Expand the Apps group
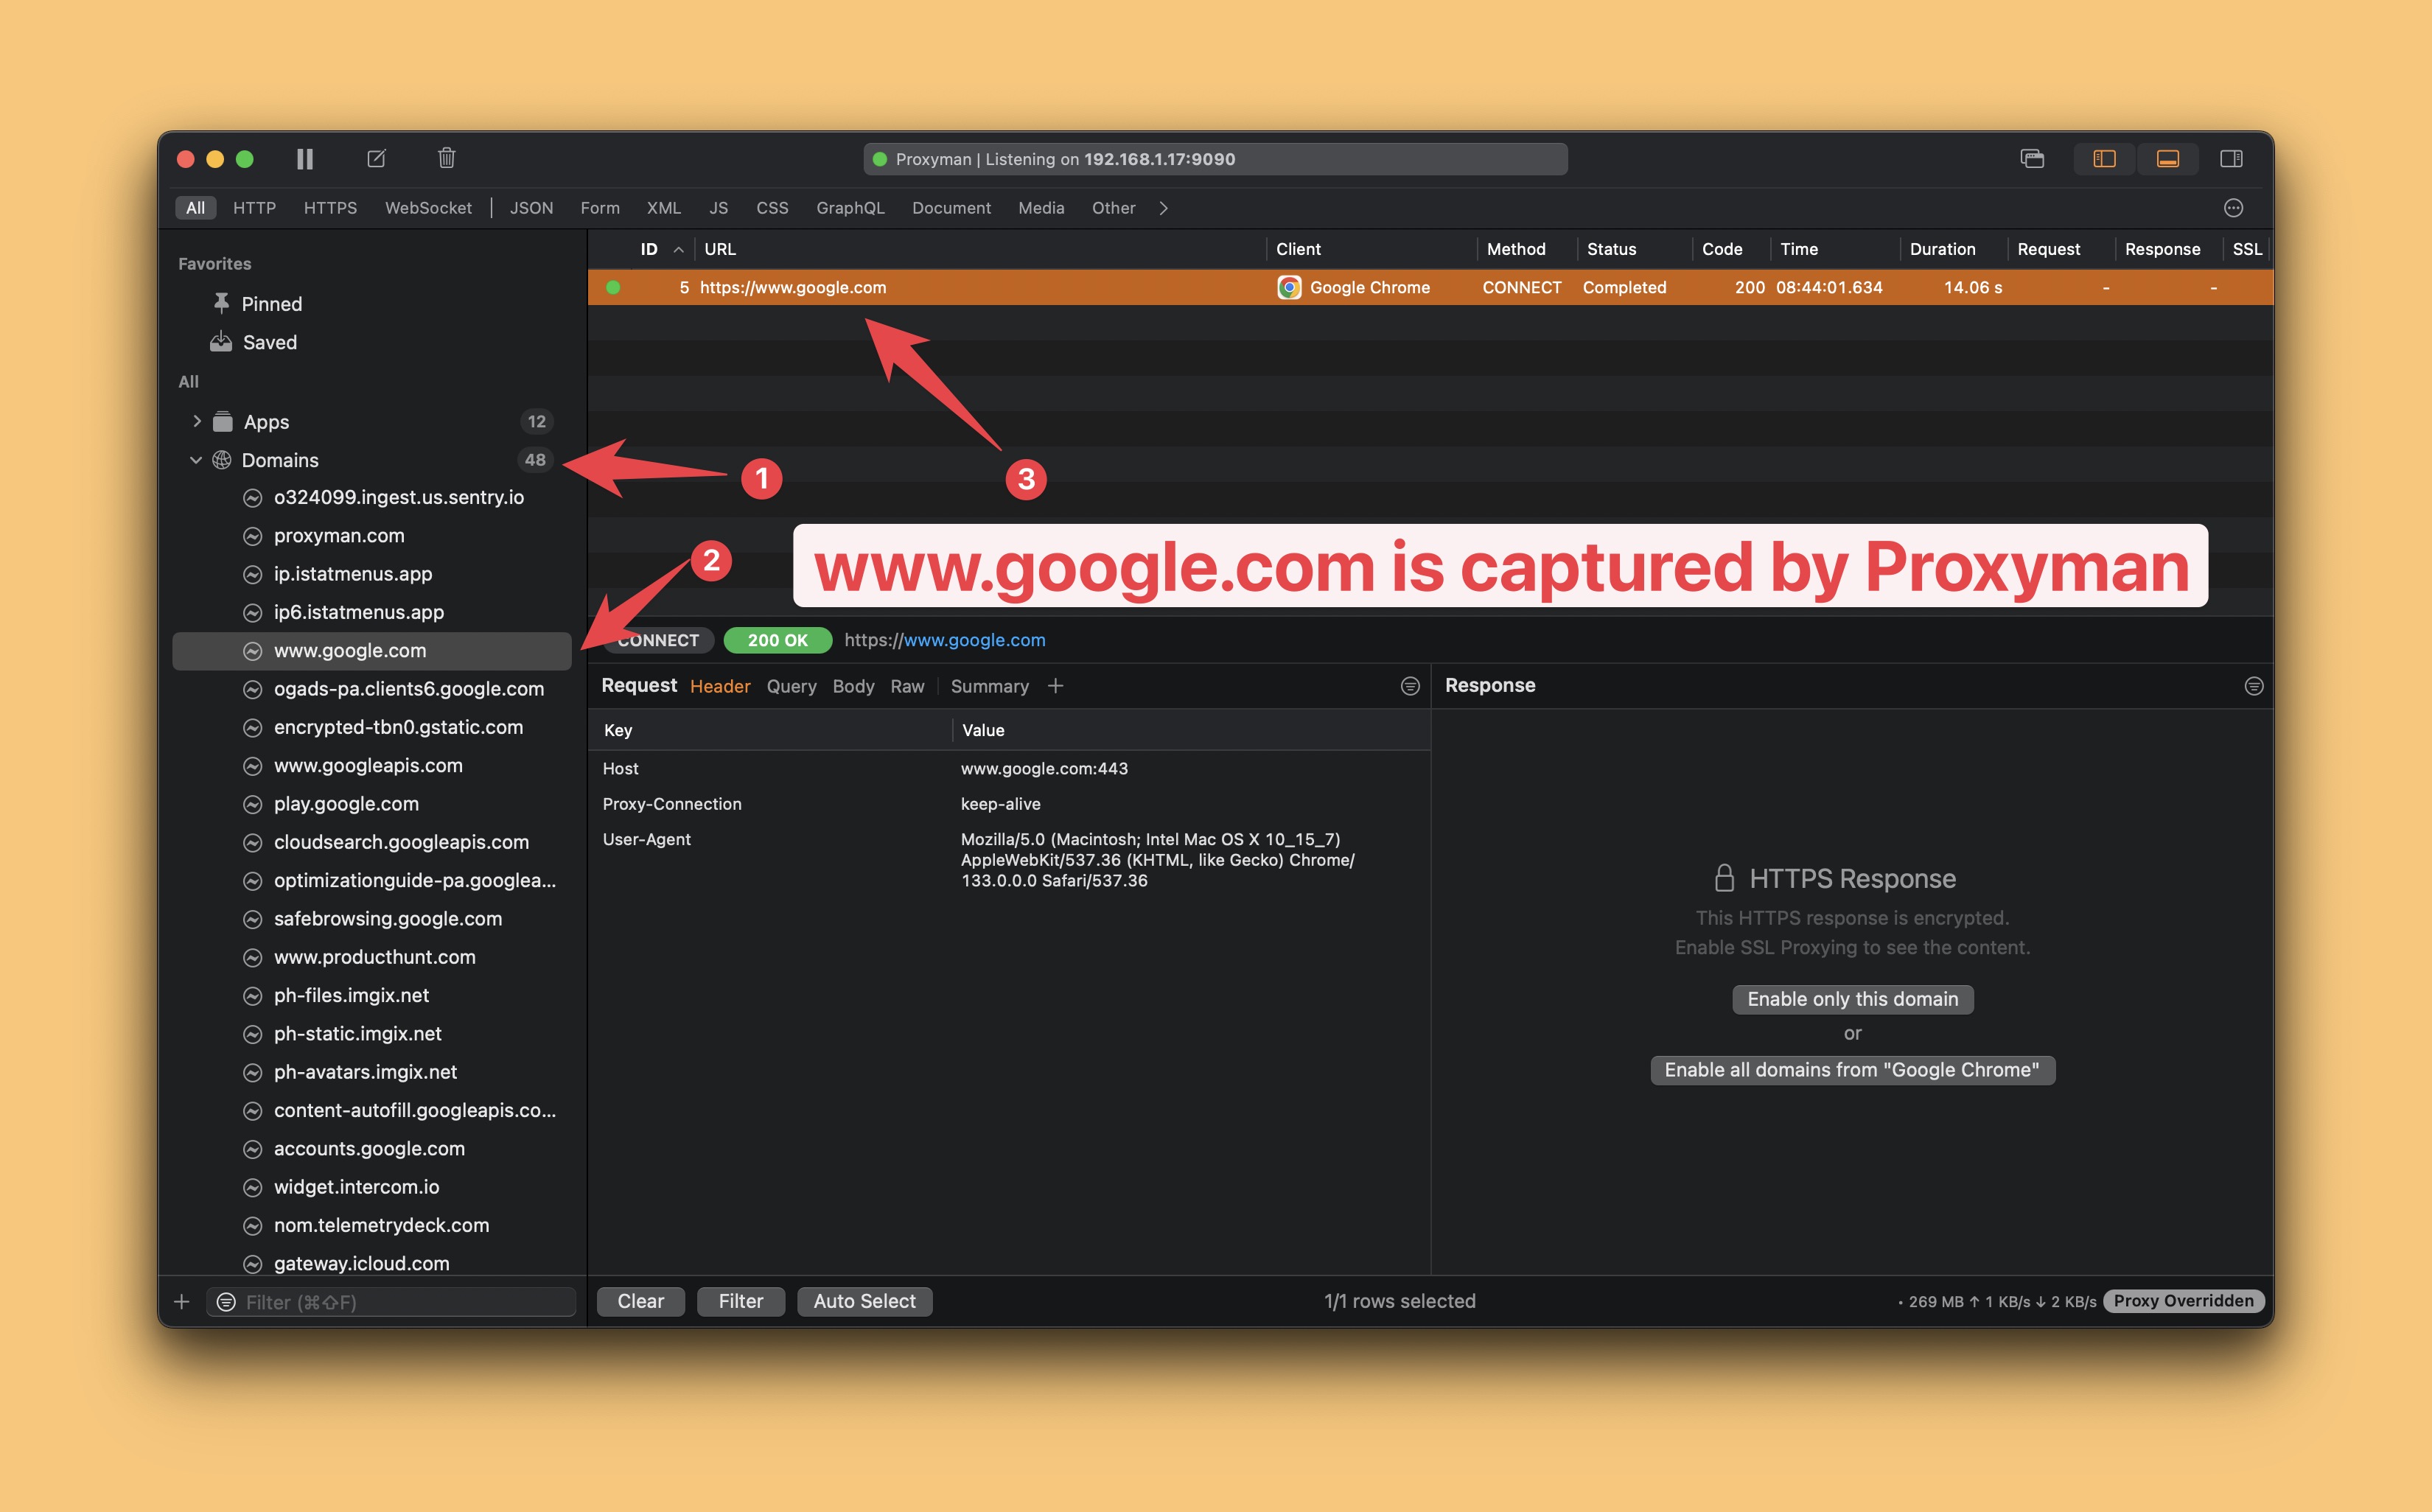The image size is (2432, 1512). (x=197, y=421)
